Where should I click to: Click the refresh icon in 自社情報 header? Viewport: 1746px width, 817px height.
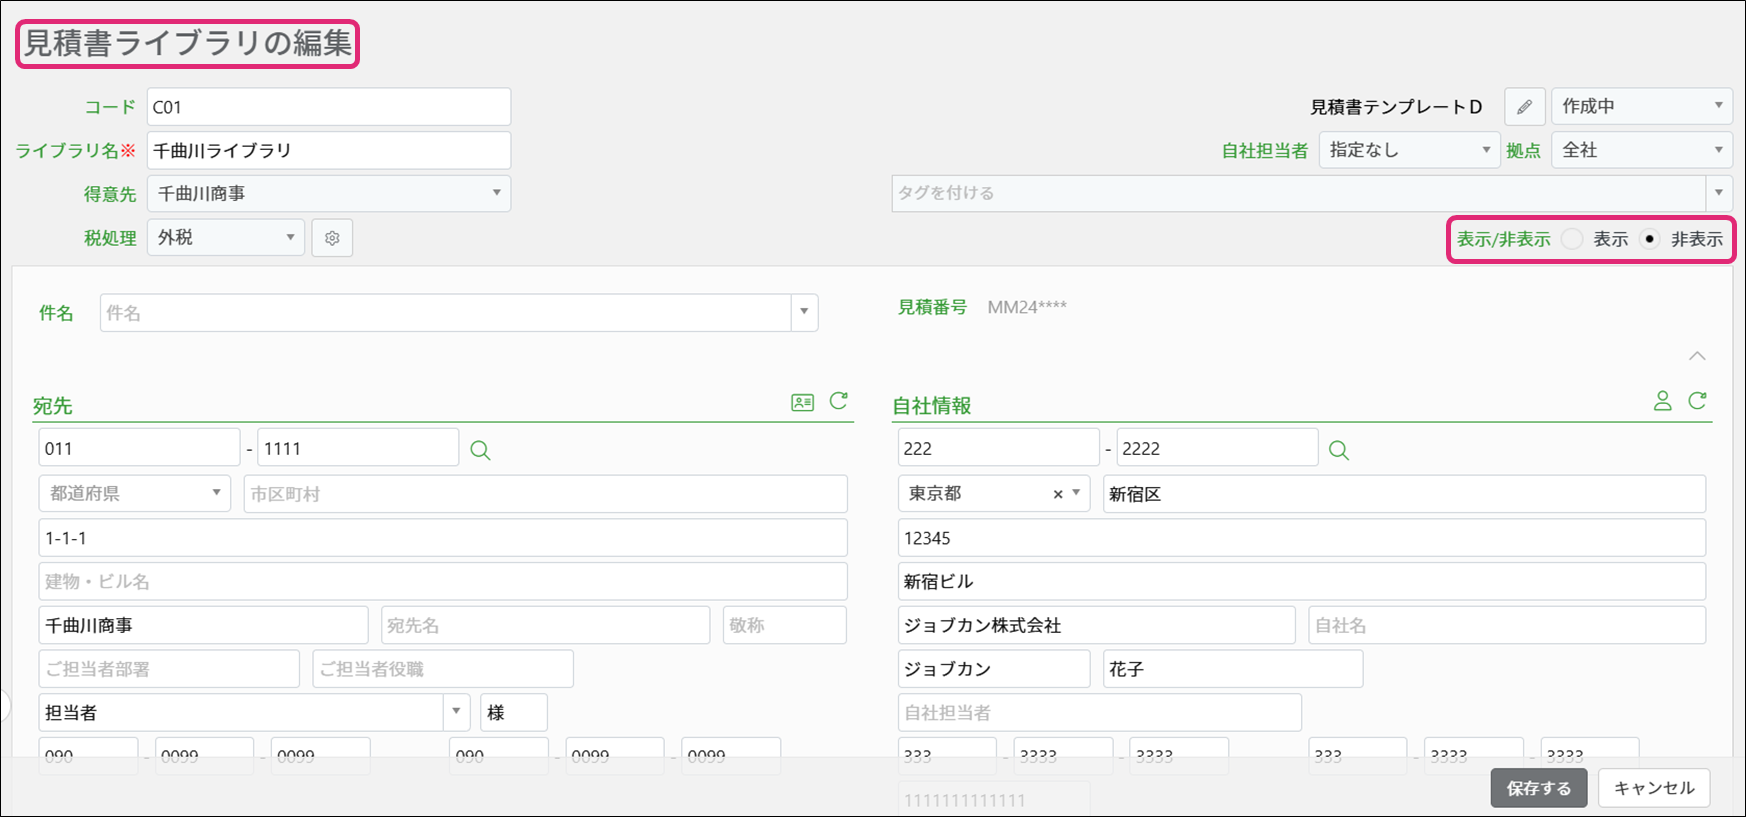1697,401
